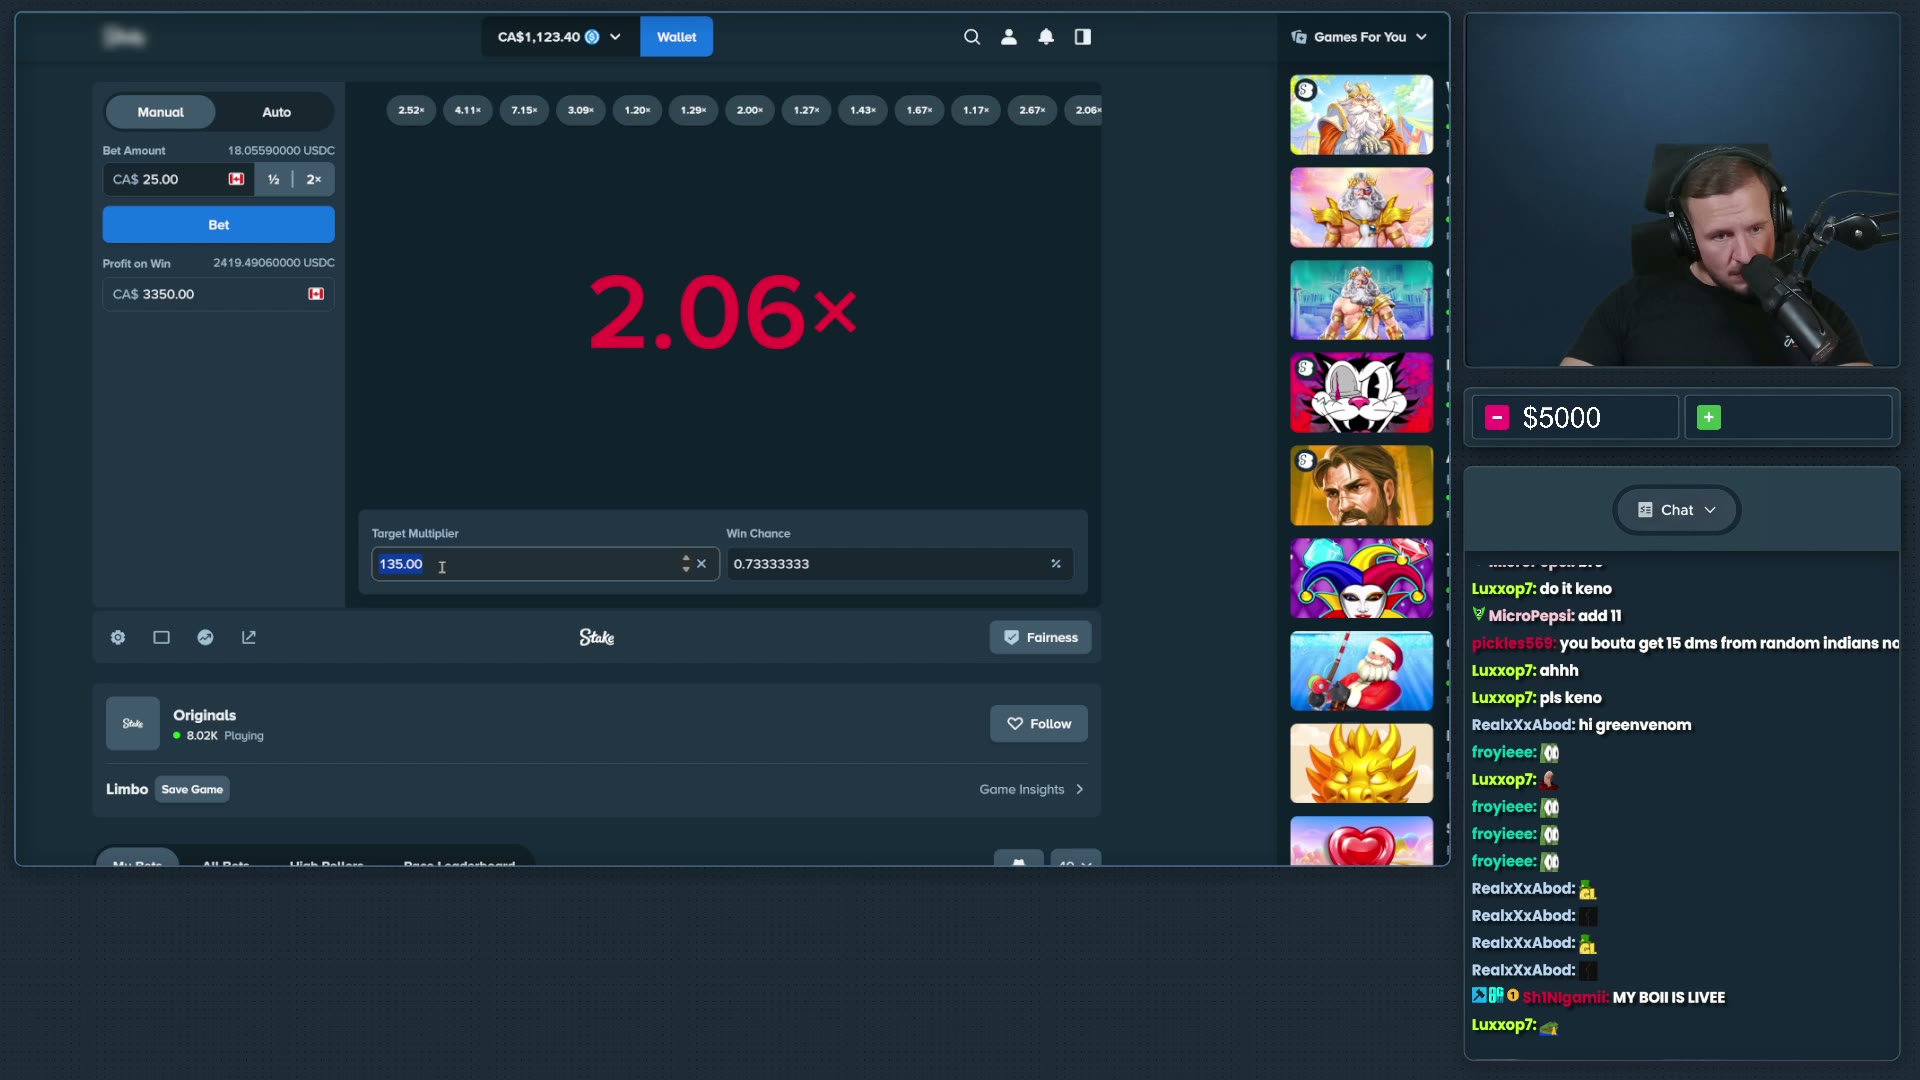The width and height of the screenshot is (1920, 1080).
Task: Switch to Auto betting mode
Action: (276, 112)
